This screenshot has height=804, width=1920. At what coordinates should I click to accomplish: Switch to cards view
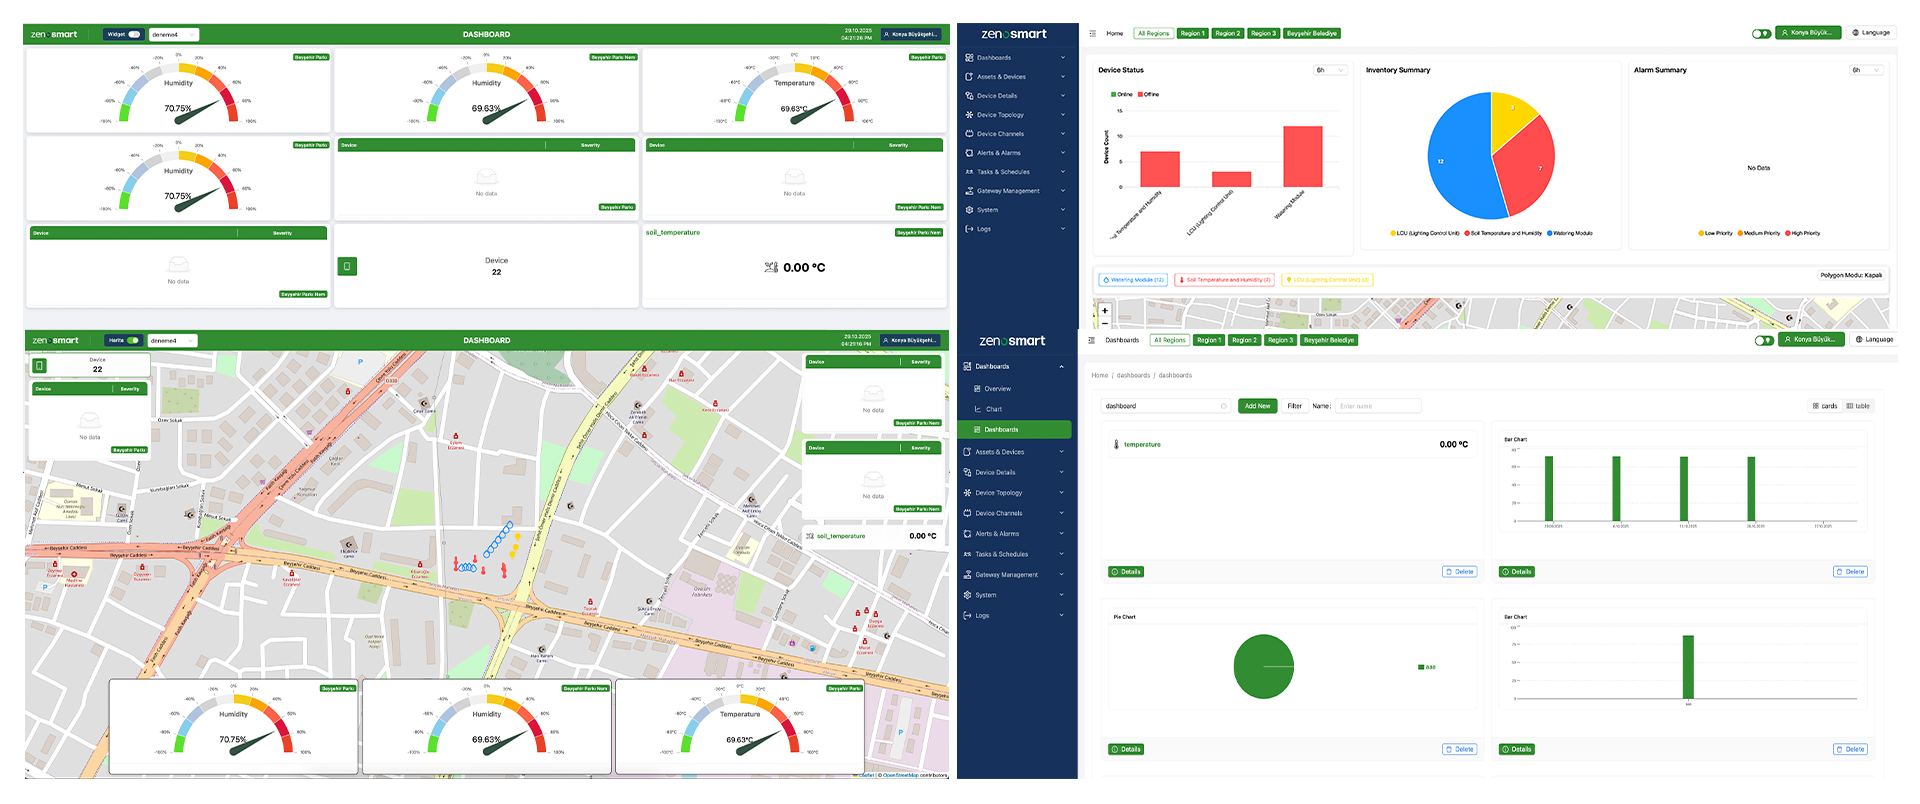(1825, 406)
